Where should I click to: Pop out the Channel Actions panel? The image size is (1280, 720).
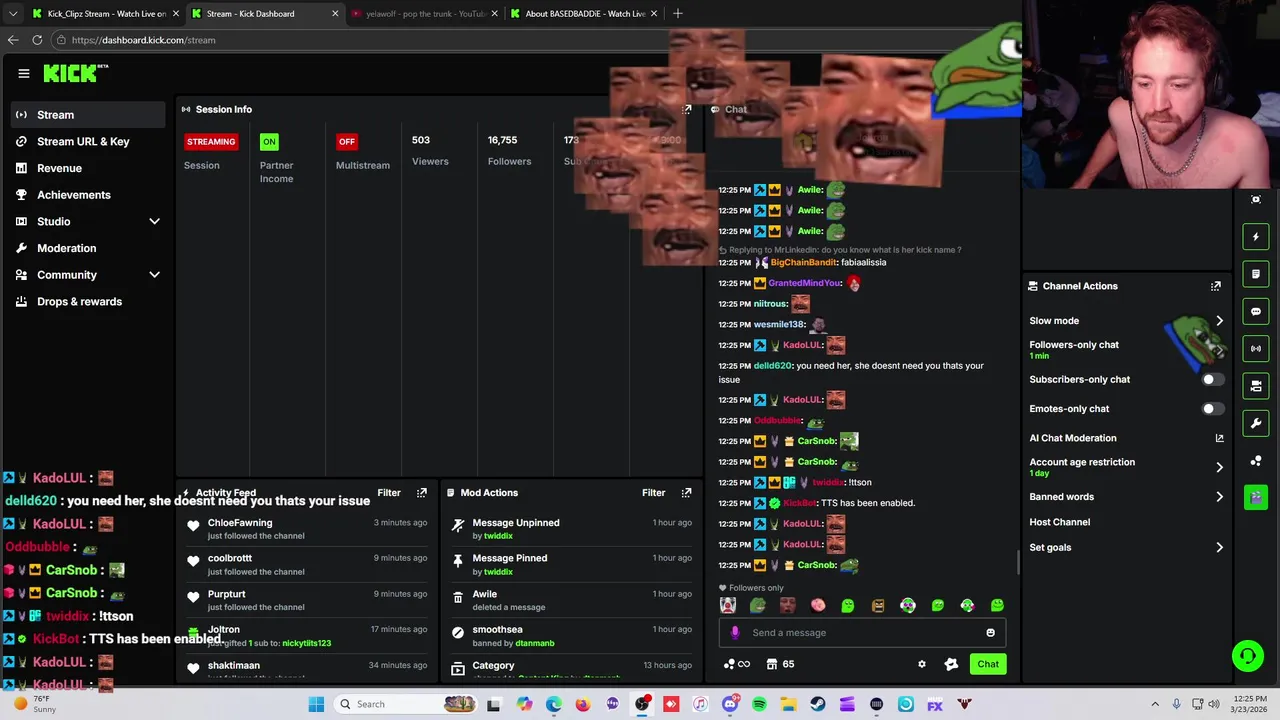click(1216, 286)
